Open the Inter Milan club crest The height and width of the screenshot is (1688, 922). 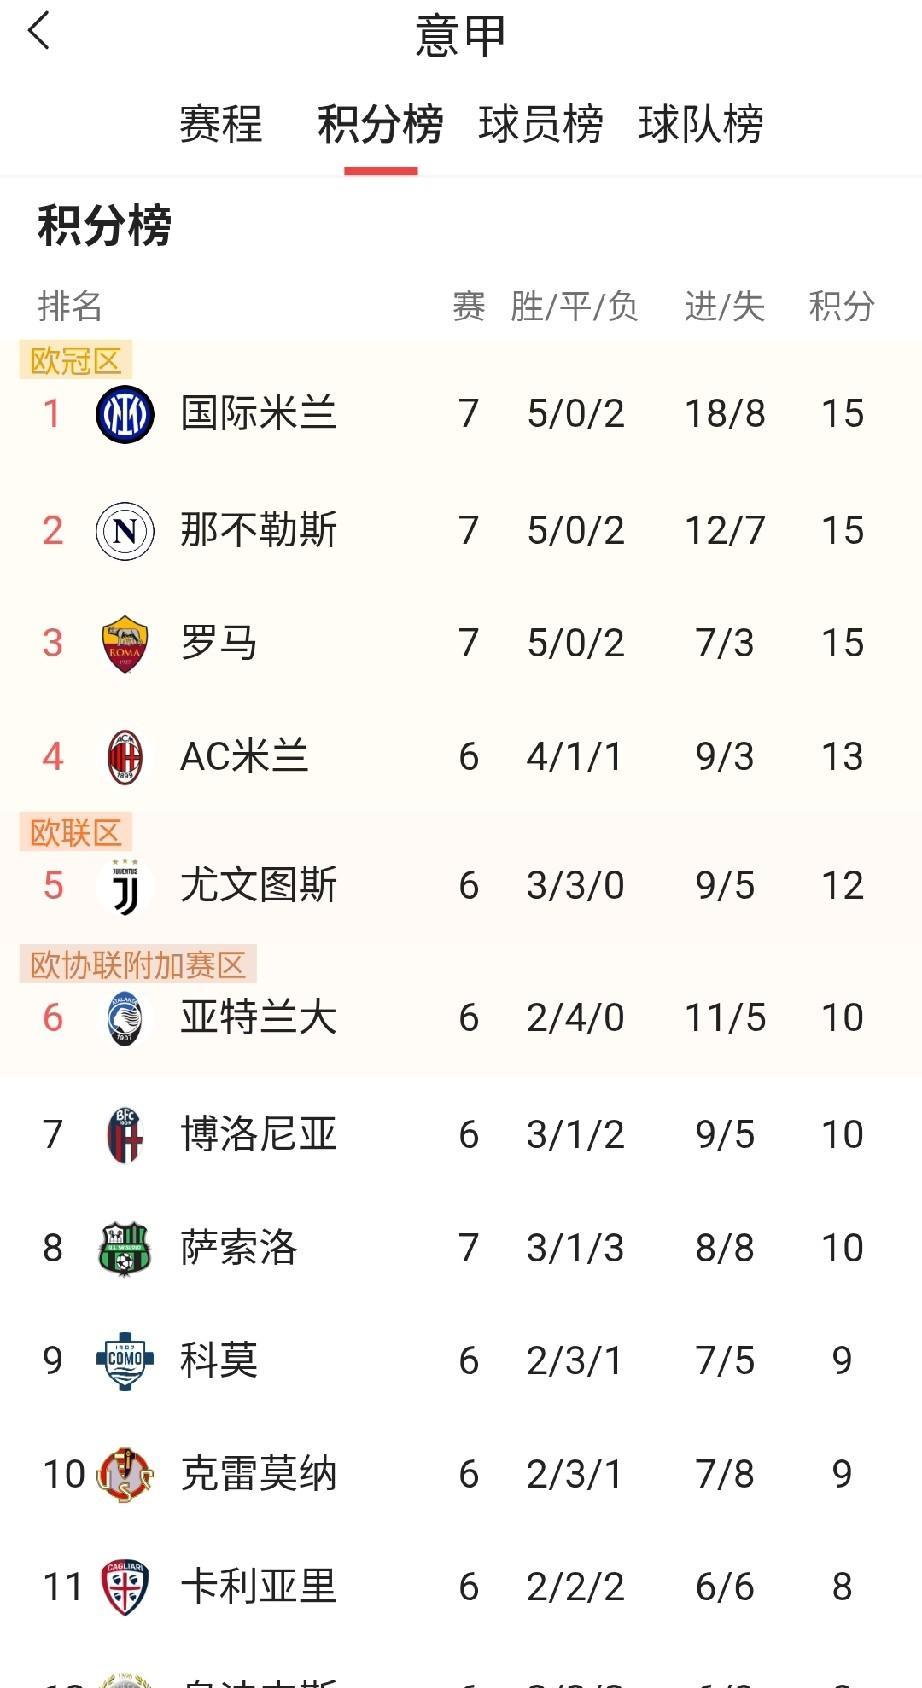(125, 414)
